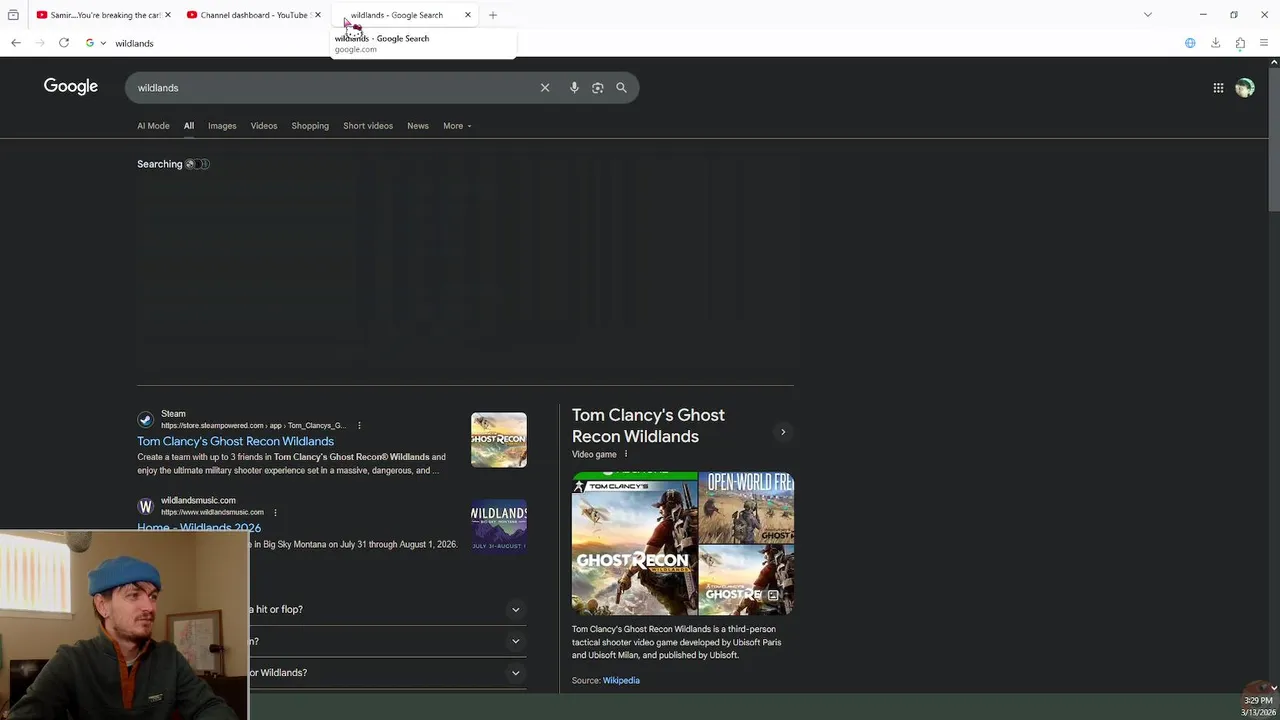Open the three-dot menu on Steam result
The height and width of the screenshot is (720, 1280).
tap(359, 426)
